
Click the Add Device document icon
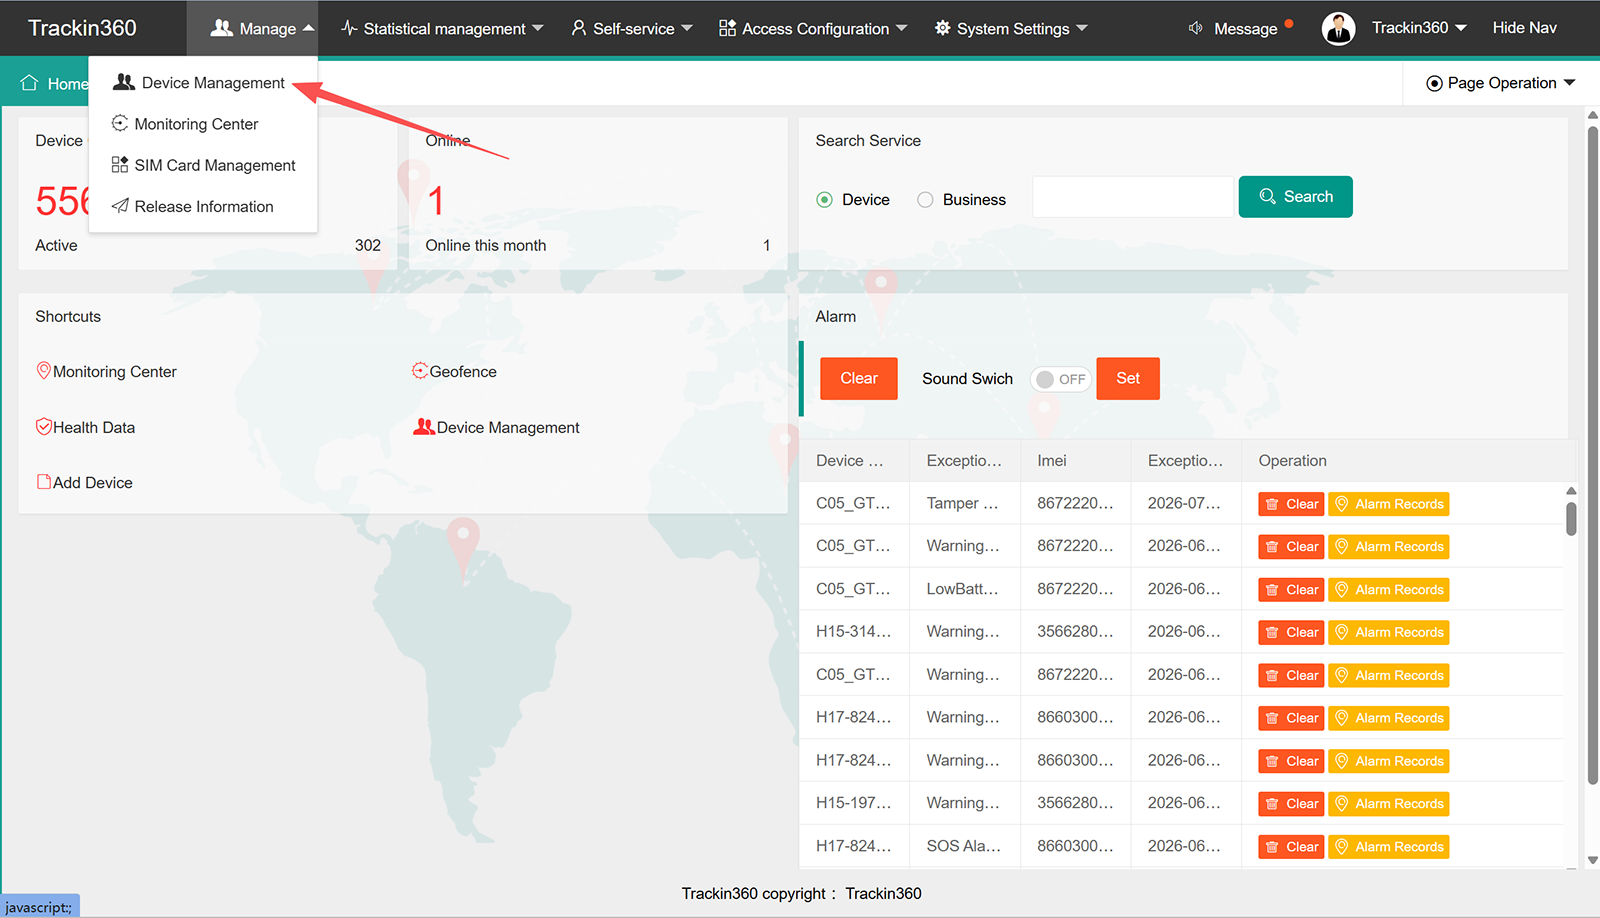click(44, 482)
